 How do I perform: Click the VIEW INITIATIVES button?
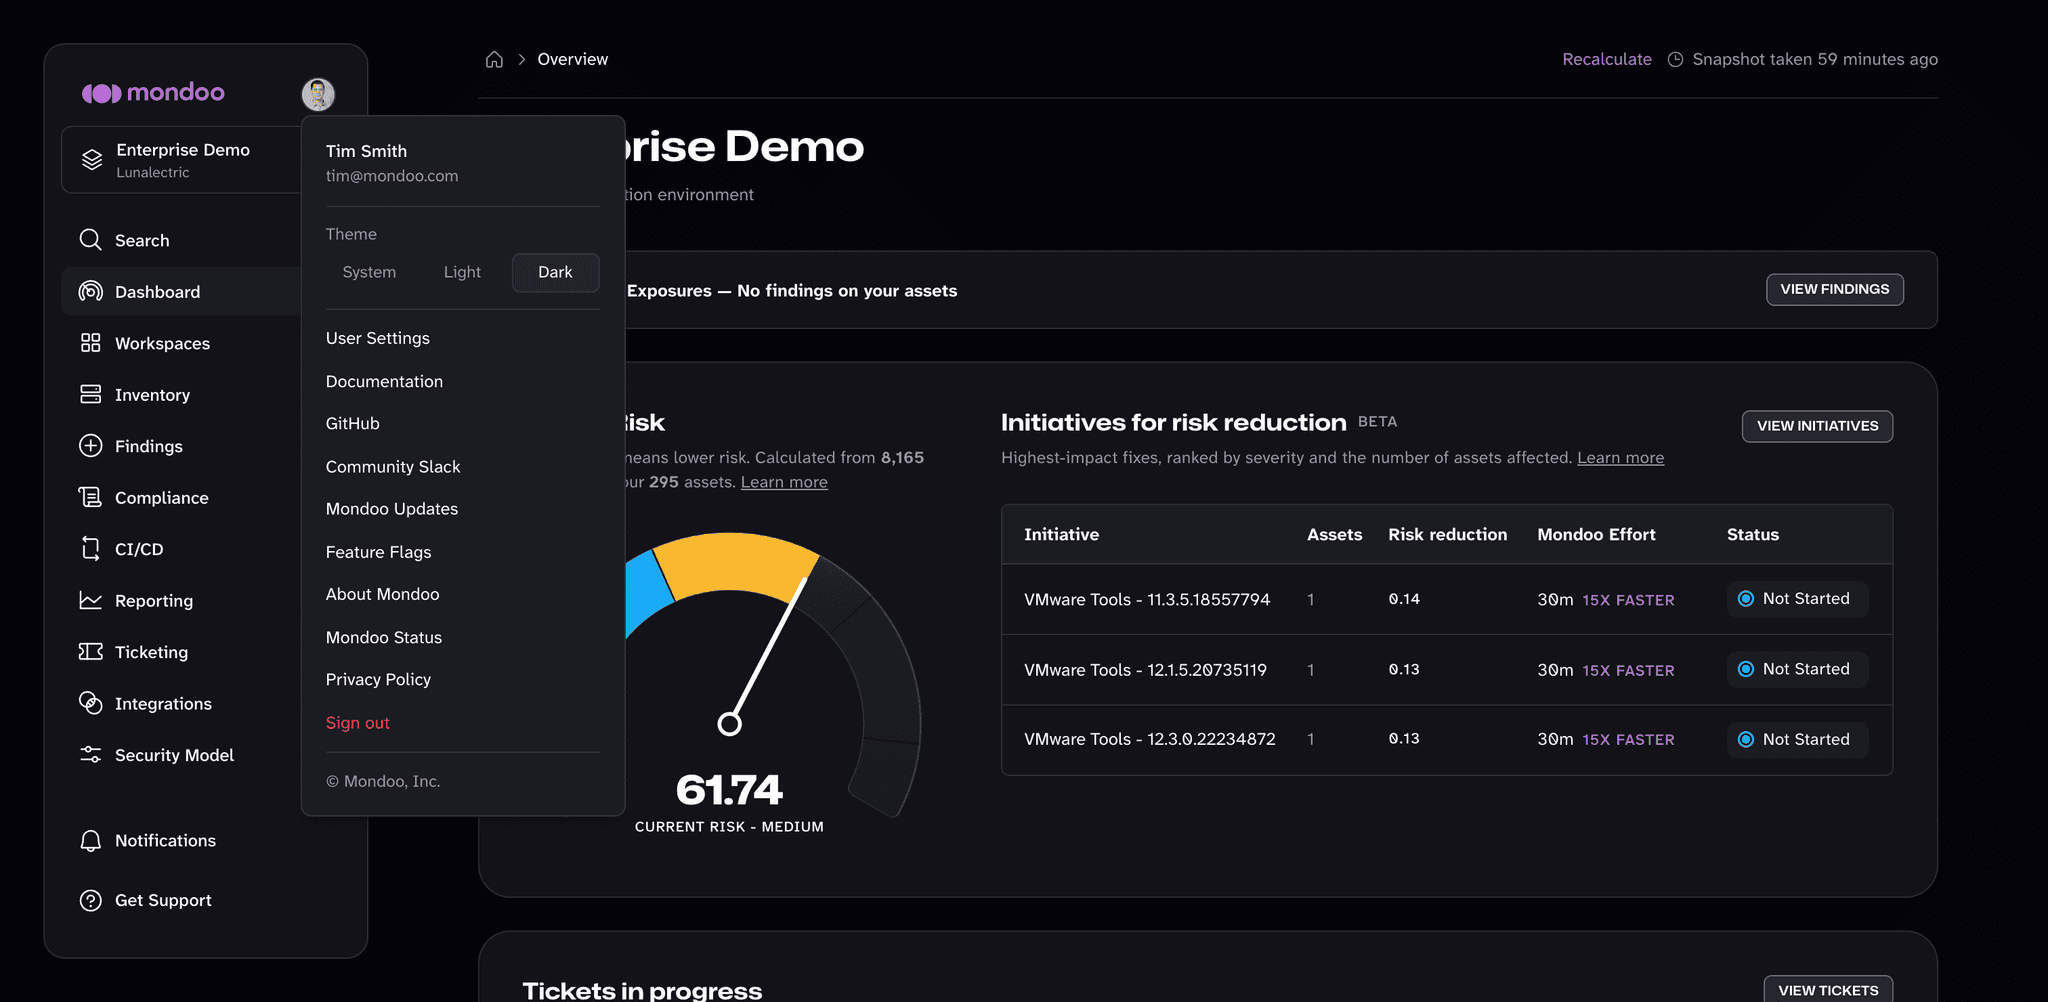pos(1817,426)
